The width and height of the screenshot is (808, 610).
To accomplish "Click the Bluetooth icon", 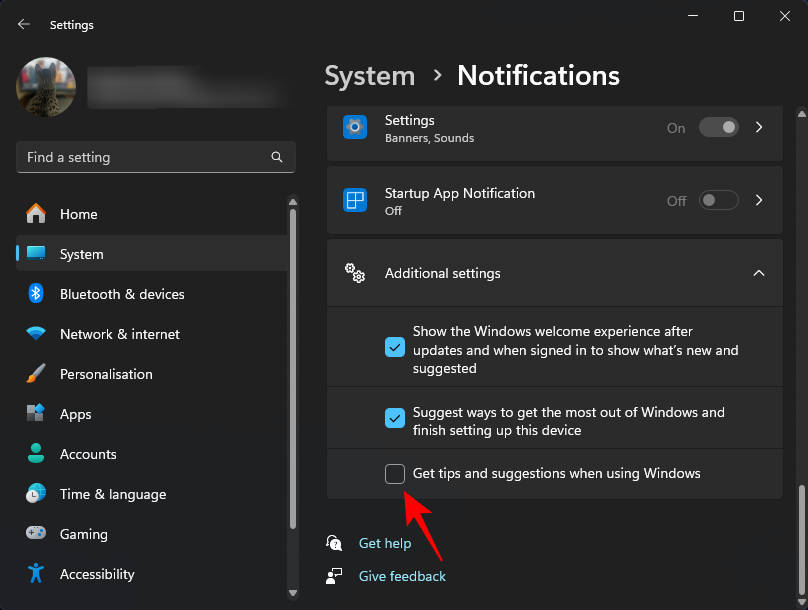I will pyautogui.click(x=36, y=294).
